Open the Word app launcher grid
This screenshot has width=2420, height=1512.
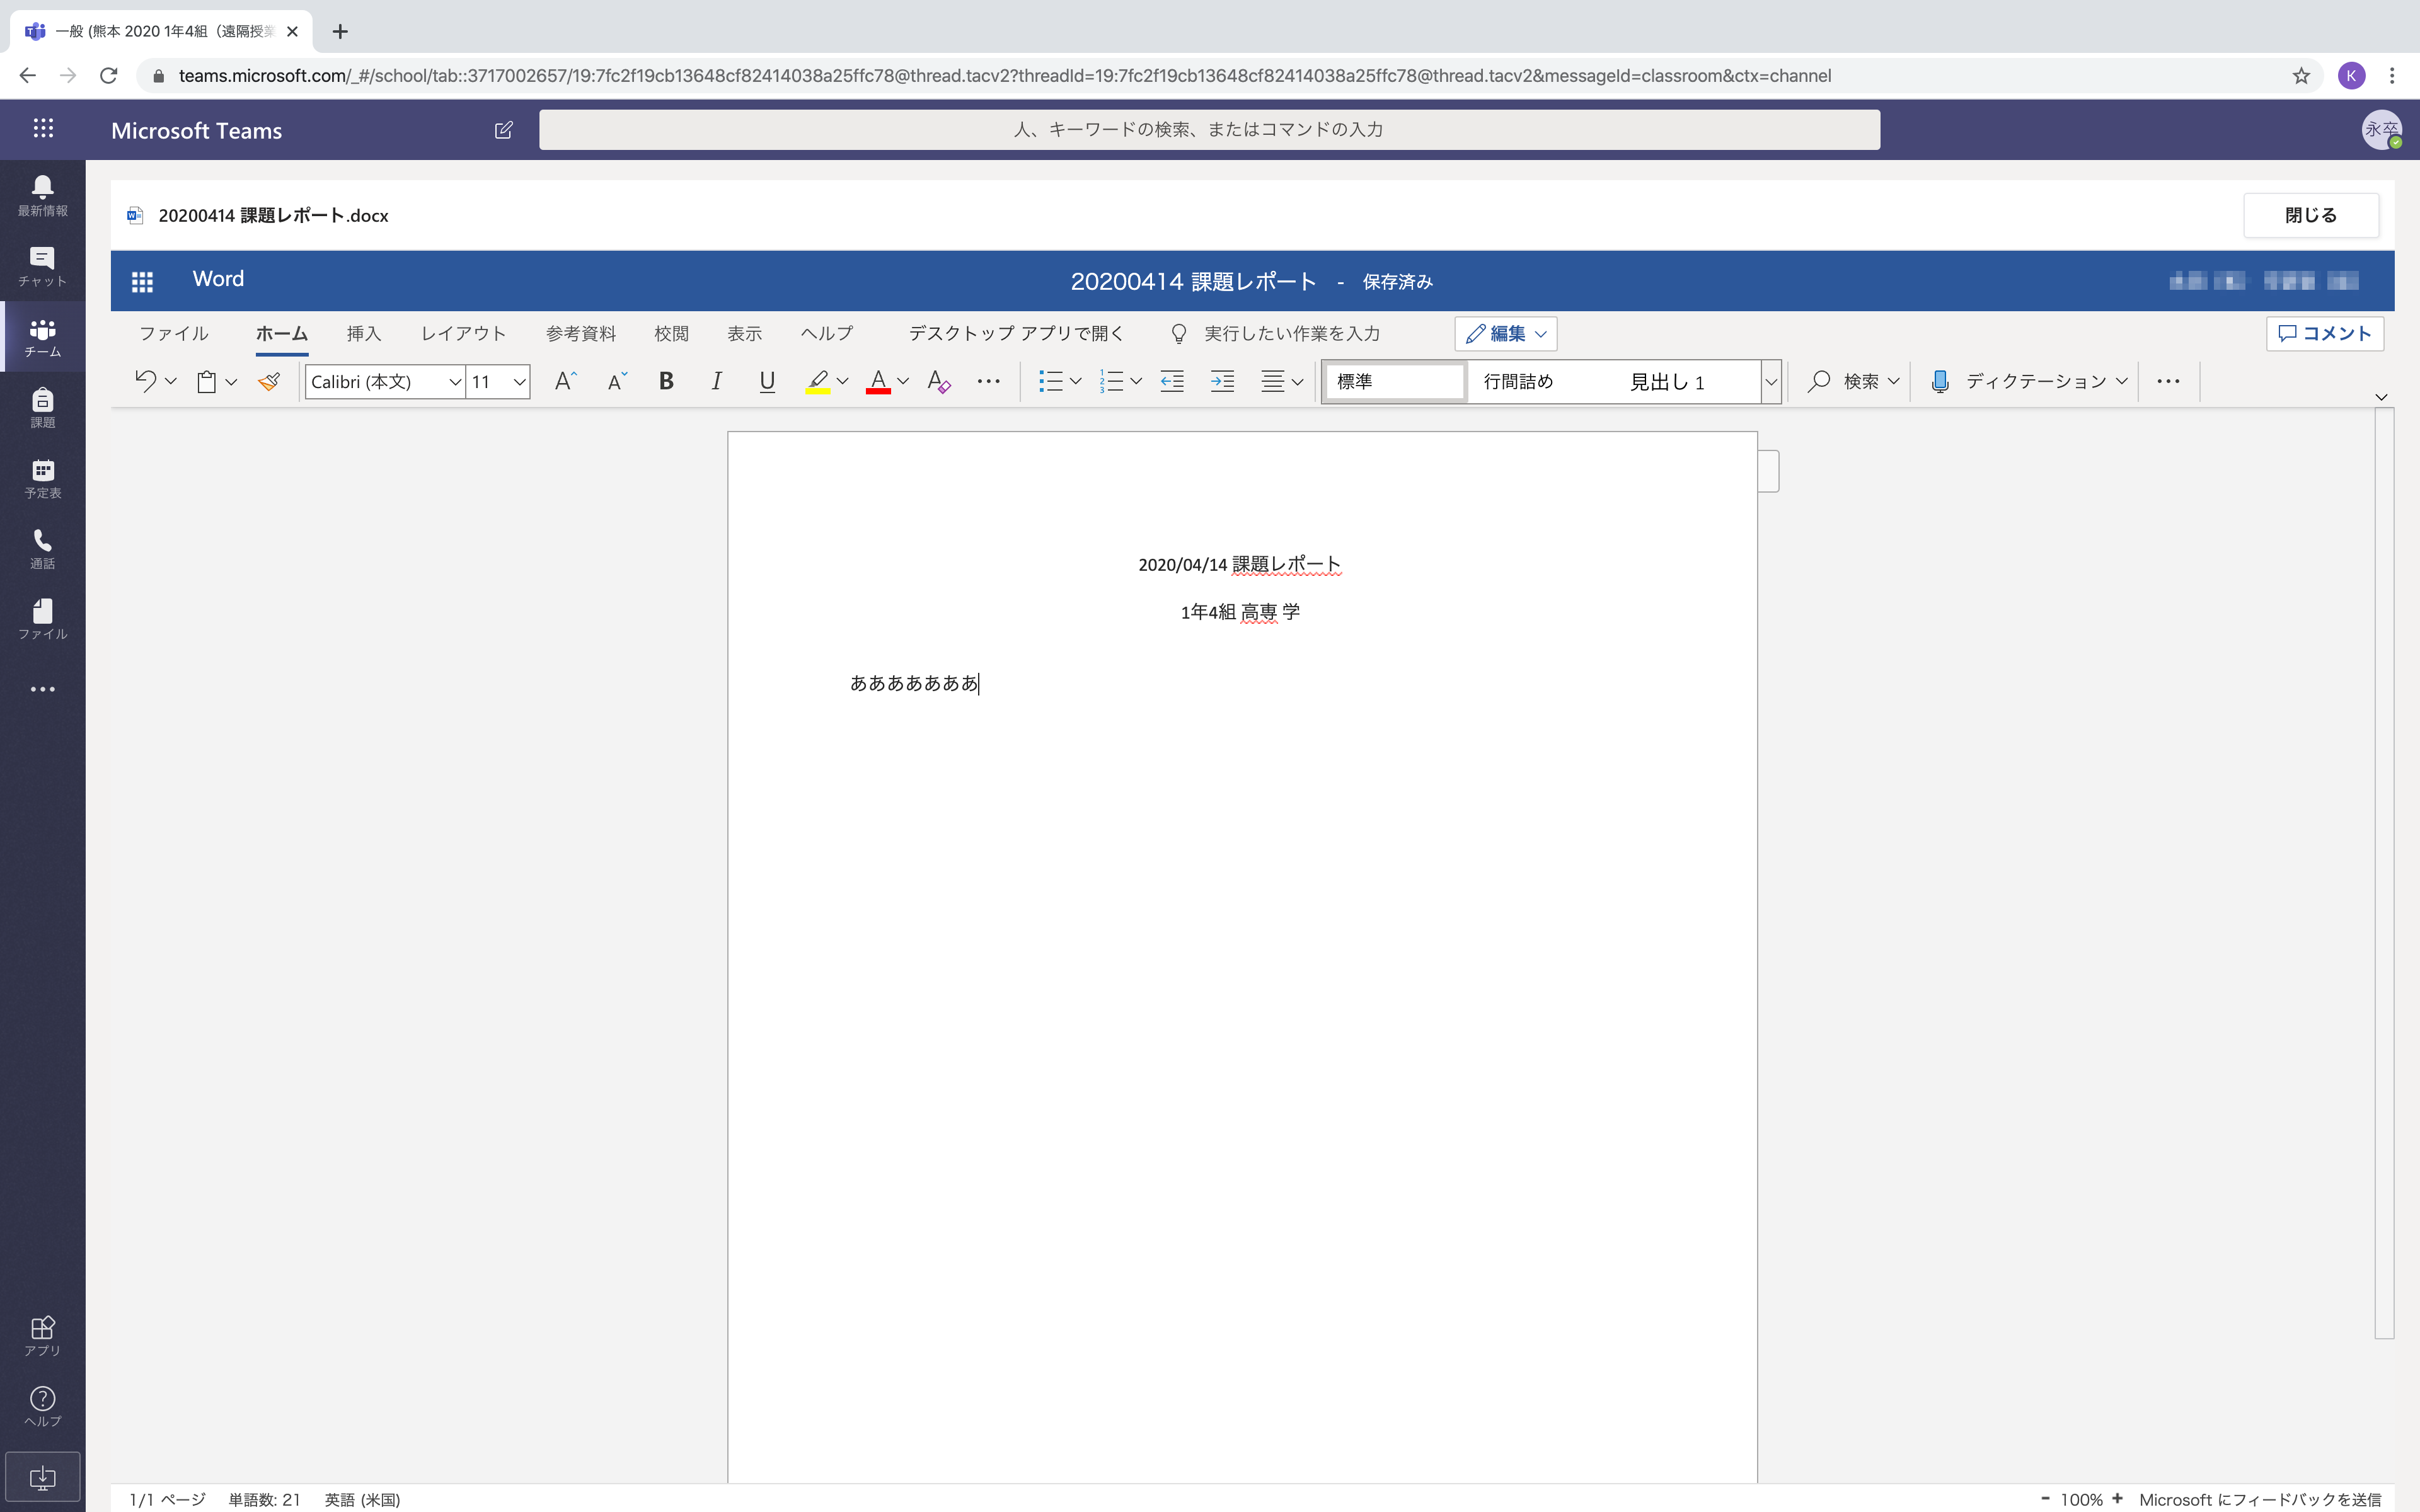pyautogui.click(x=142, y=281)
